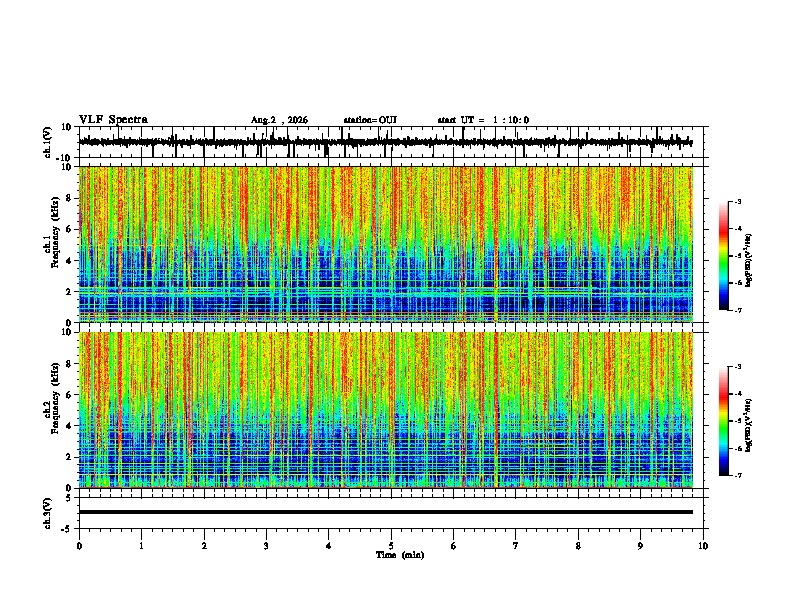Click the '-3' label on the ch.1 color bar
792x612 pixels.
[x=737, y=201]
